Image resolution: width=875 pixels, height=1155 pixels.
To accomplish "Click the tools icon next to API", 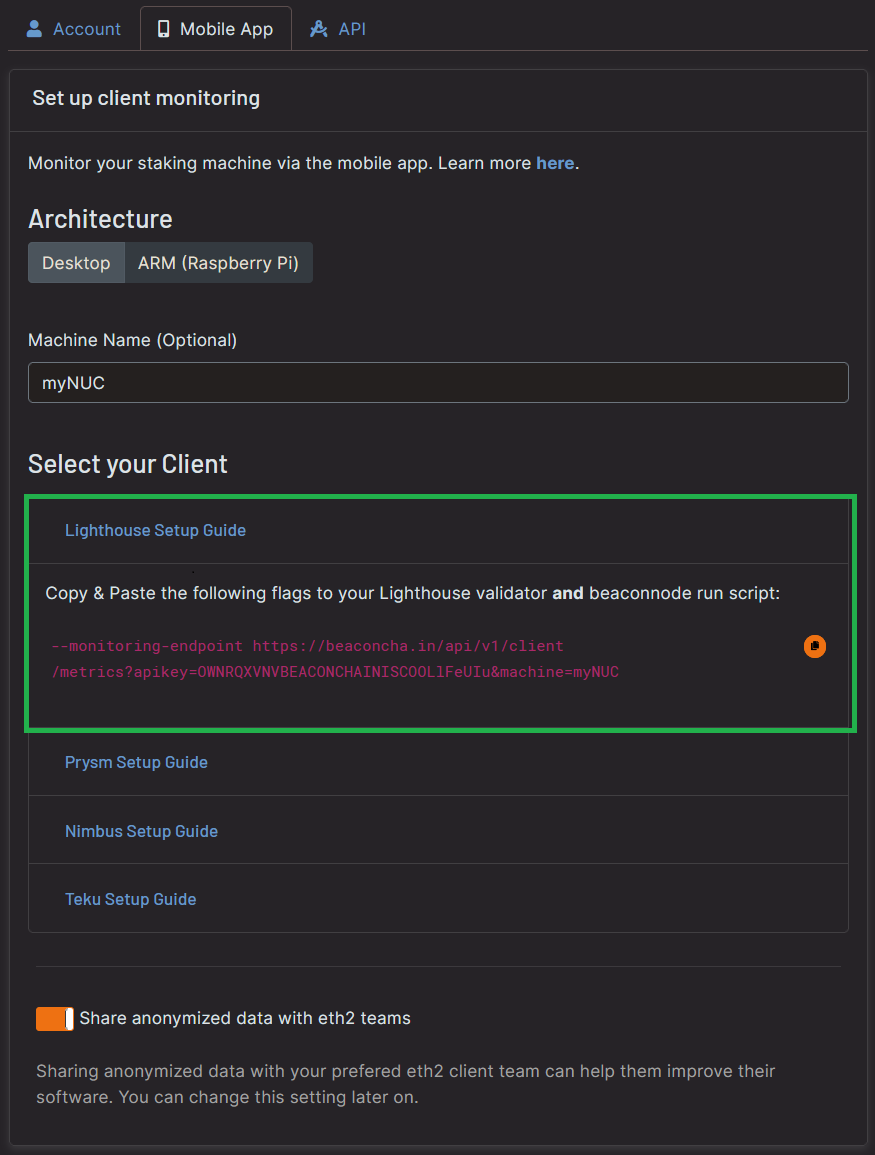I will [317, 28].
